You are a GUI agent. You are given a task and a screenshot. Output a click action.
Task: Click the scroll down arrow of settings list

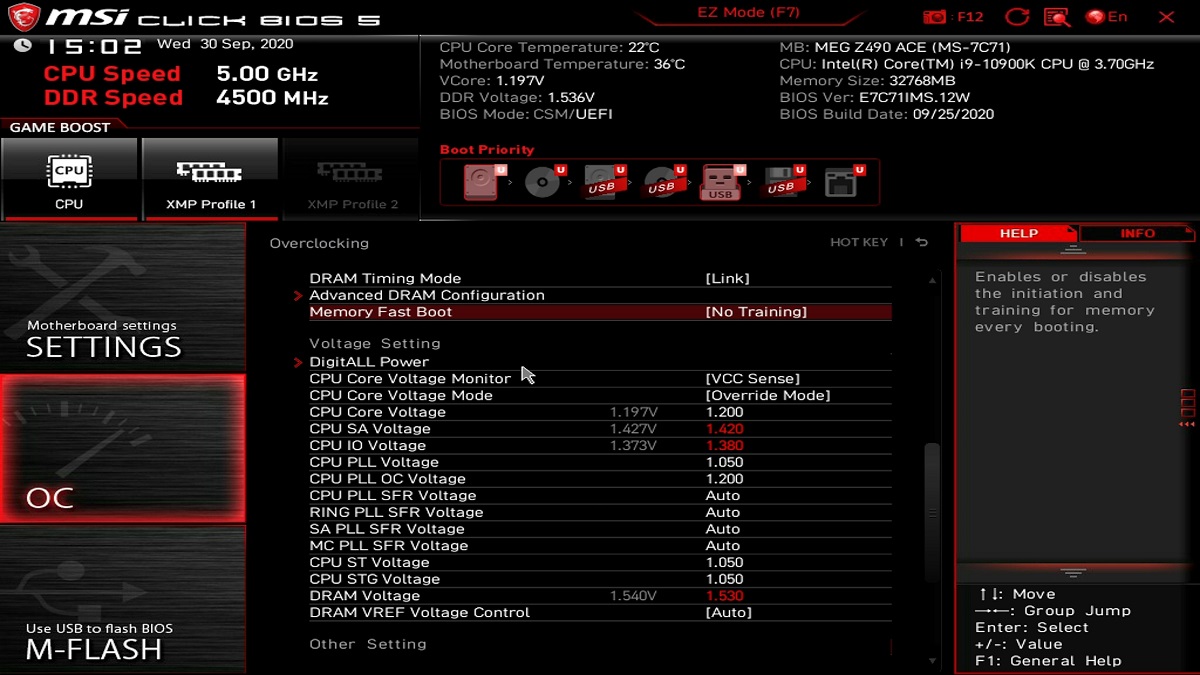932,661
